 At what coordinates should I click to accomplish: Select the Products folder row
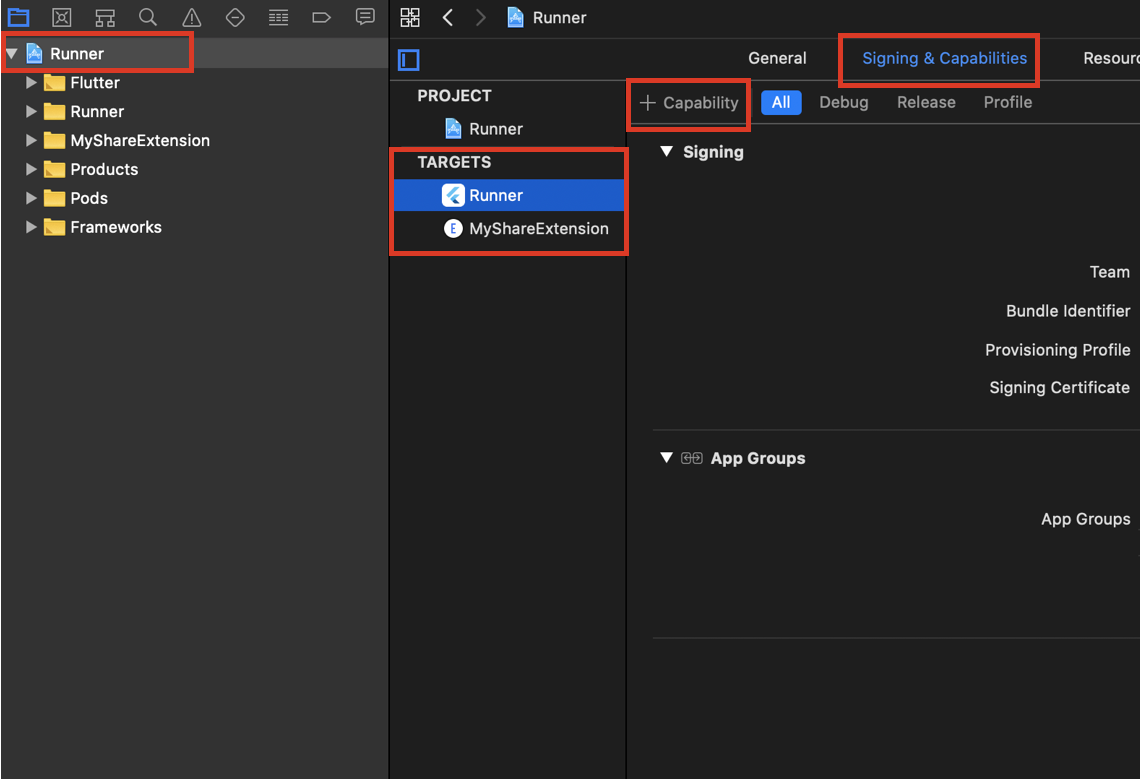click(x=194, y=169)
